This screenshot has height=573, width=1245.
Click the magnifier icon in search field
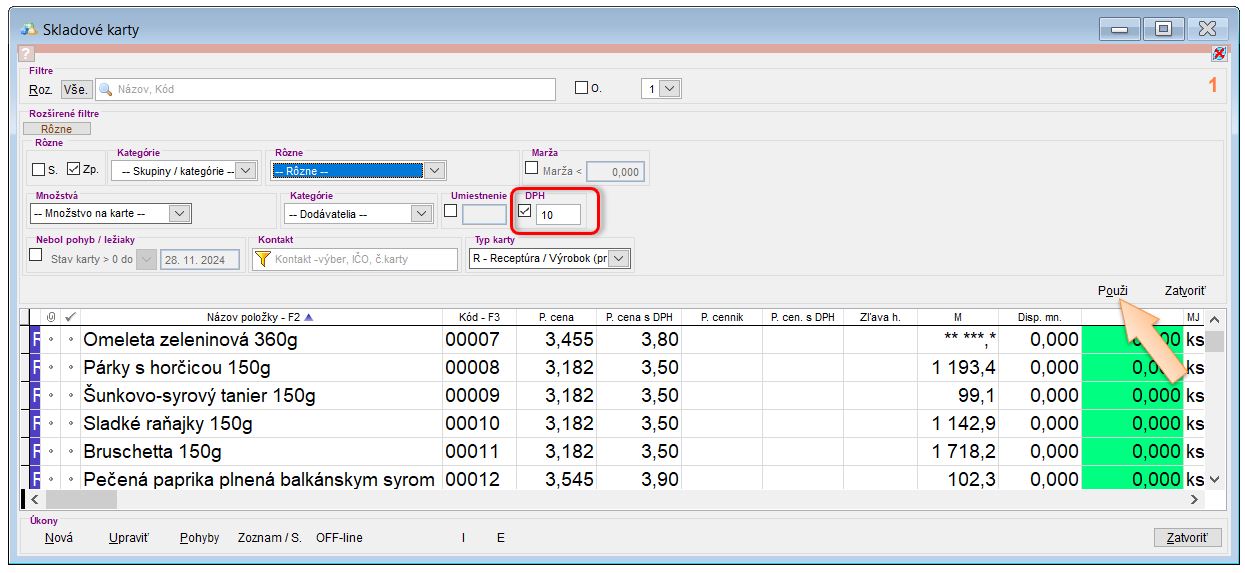pos(105,89)
